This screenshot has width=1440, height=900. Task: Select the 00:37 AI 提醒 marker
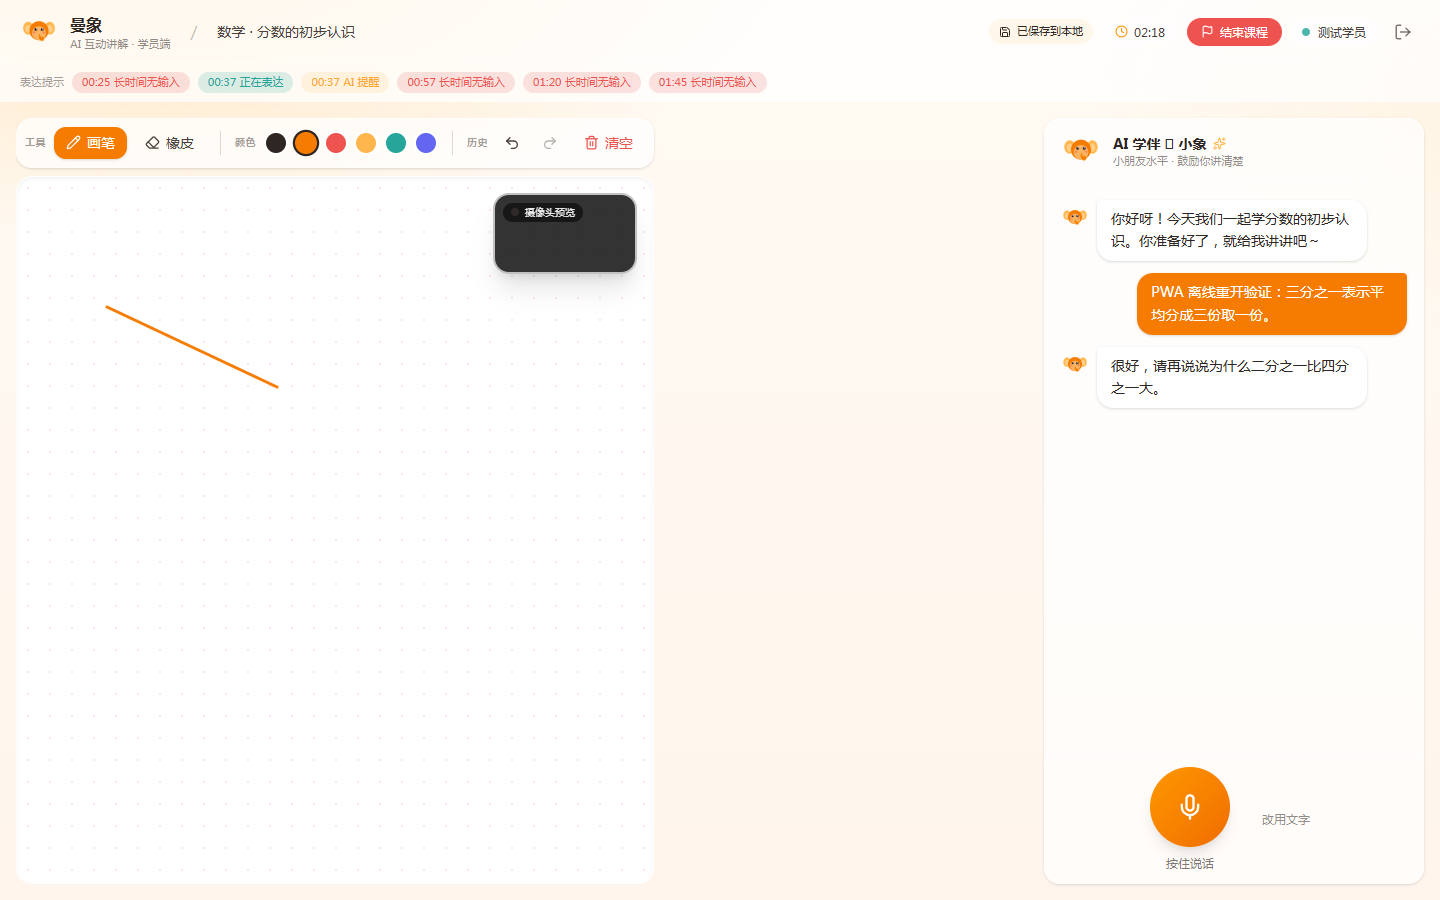click(345, 82)
